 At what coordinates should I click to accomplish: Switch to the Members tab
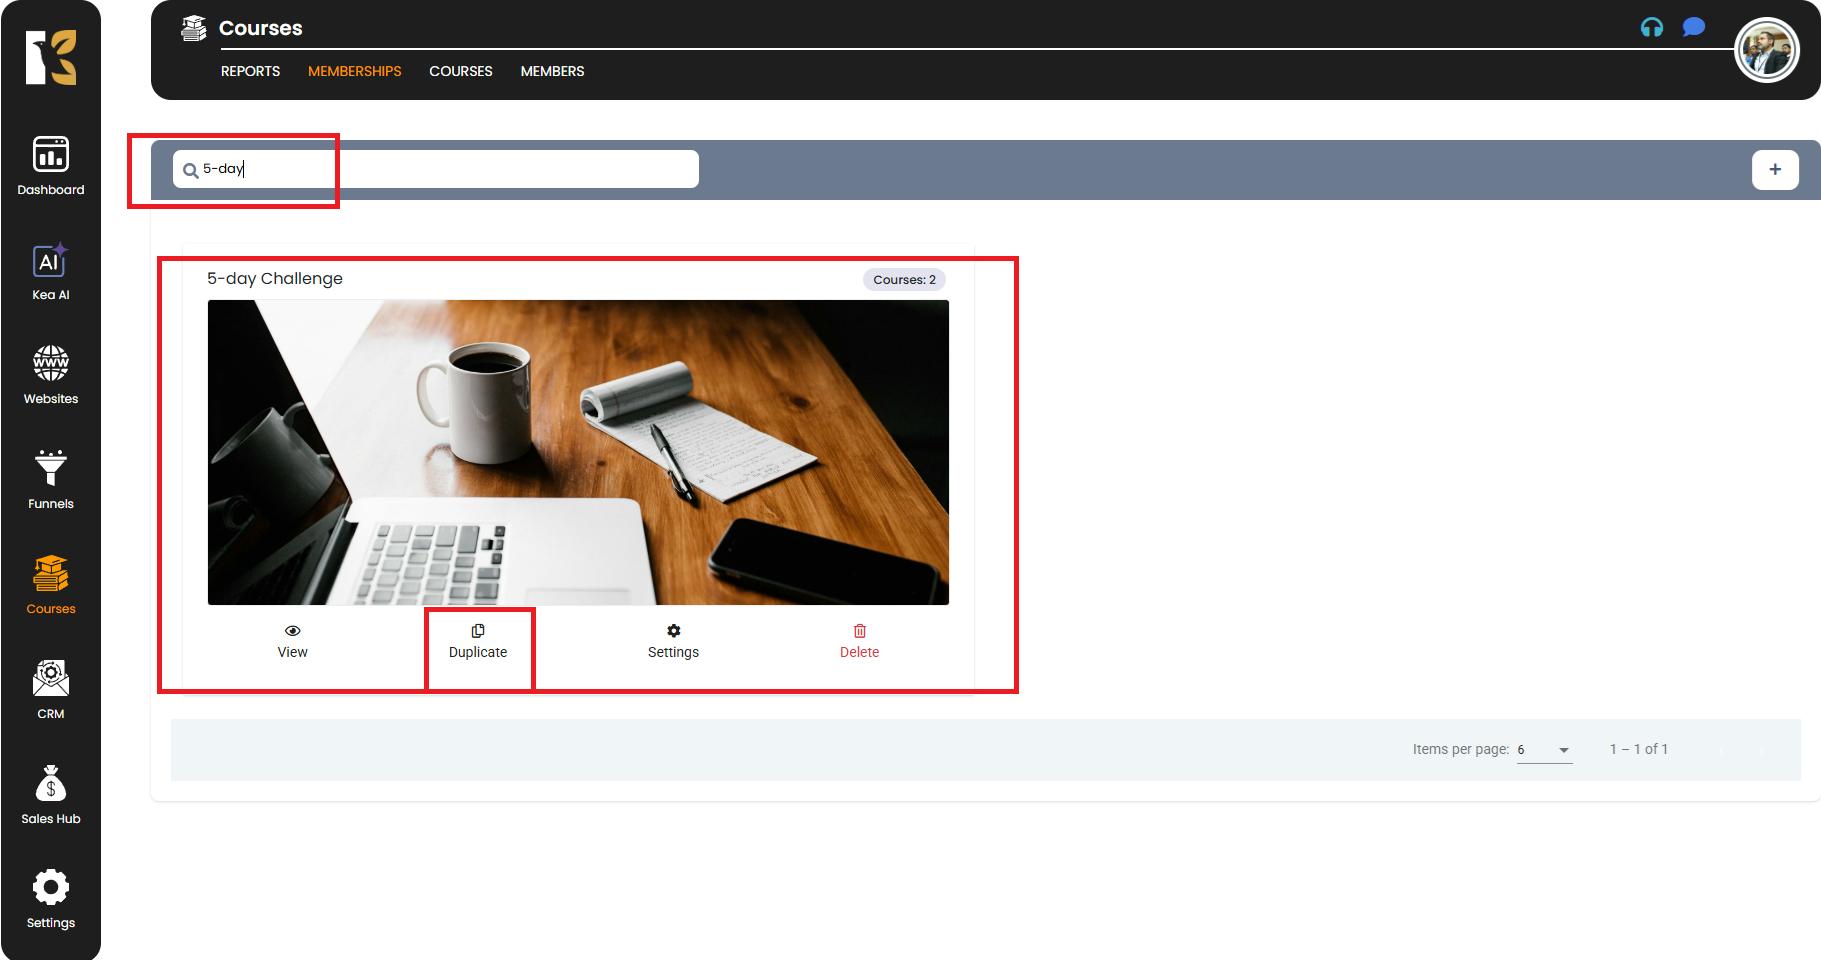click(552, 71)
